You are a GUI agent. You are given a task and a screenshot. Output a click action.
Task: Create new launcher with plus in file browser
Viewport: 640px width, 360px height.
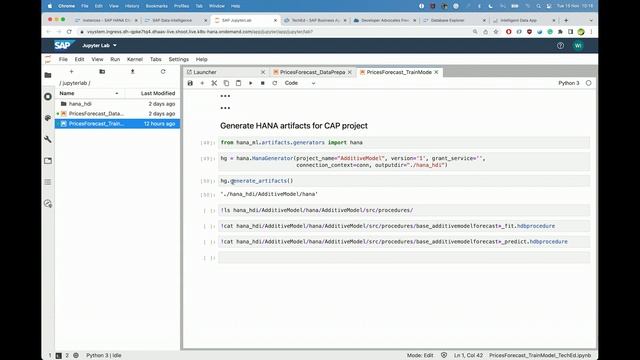pyautogui.click(x=71, y=71)
